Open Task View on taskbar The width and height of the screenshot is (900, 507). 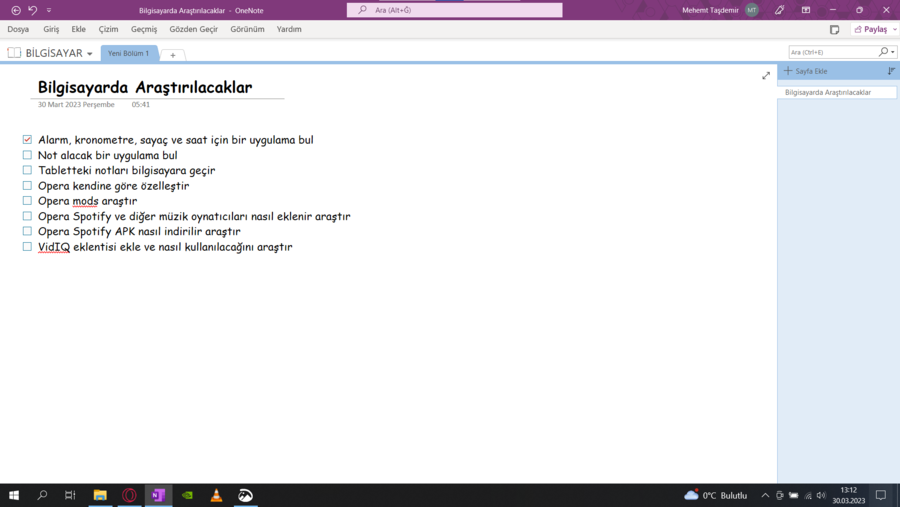click(x=70, y=495)
